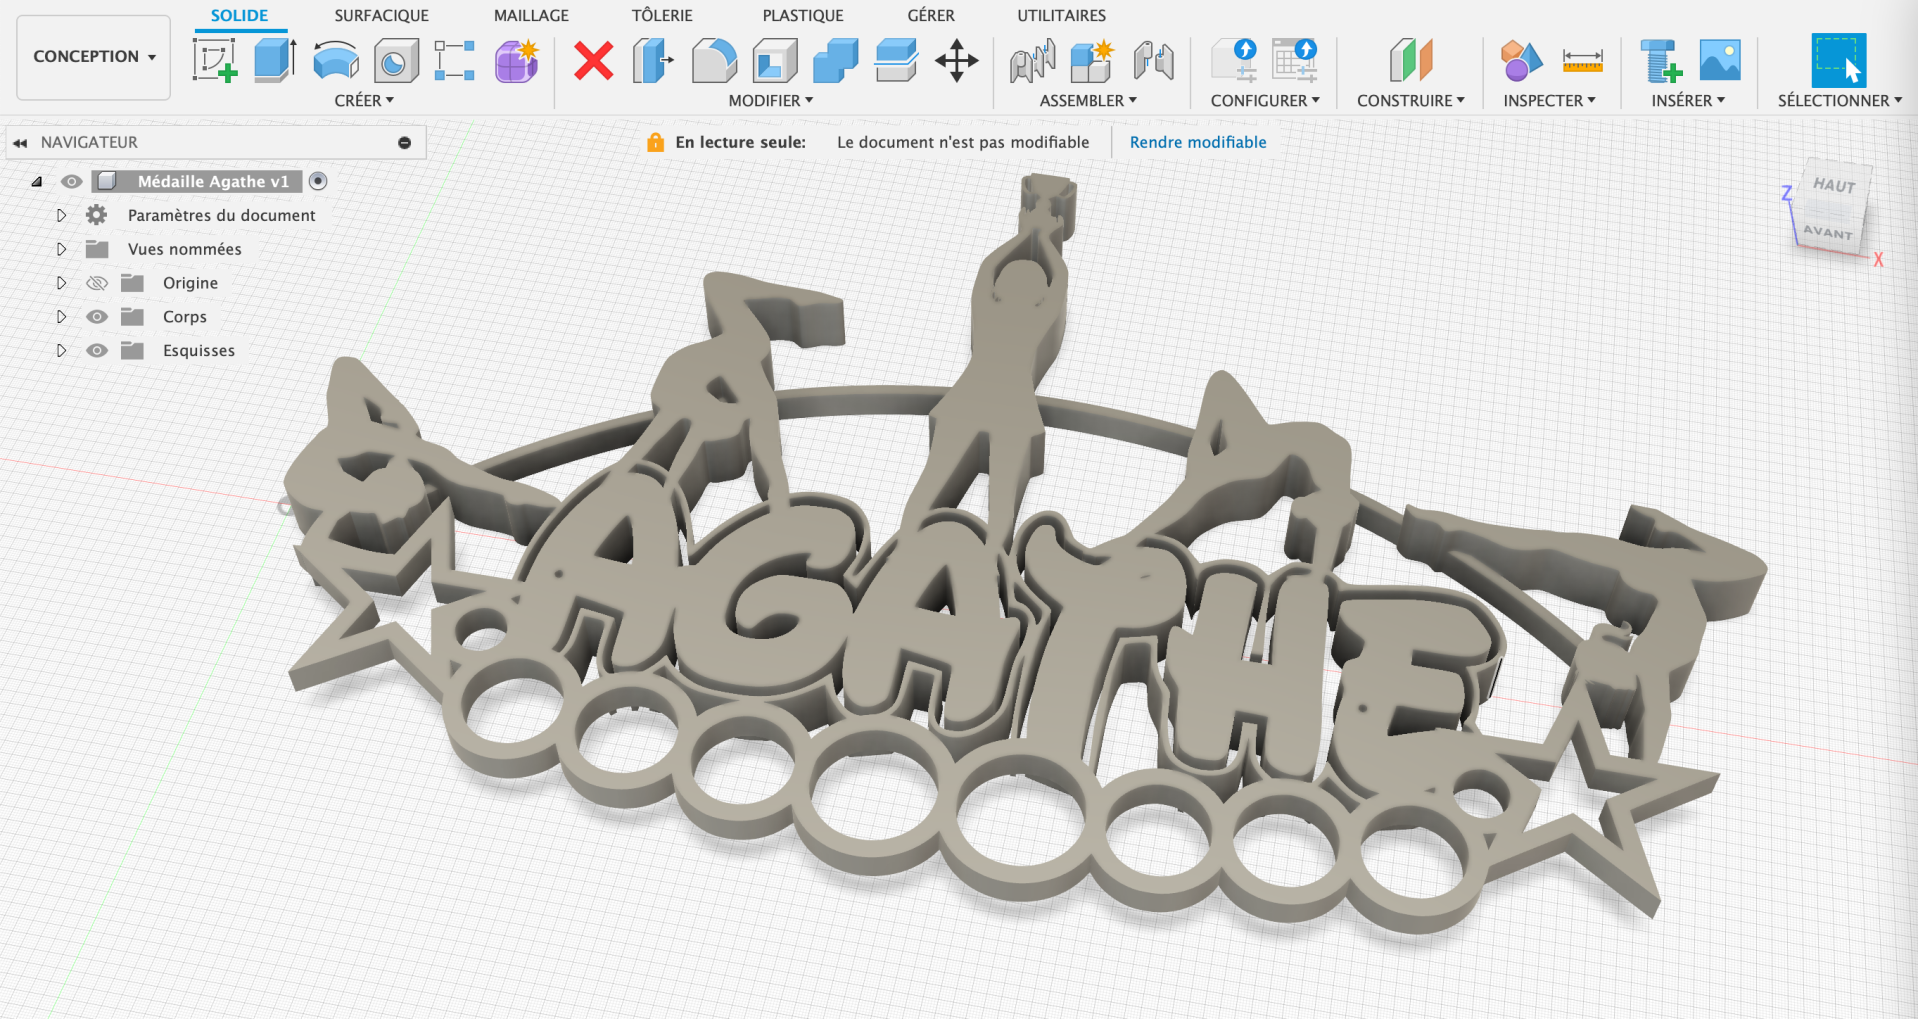Screen dimensions: 1918x1019
Task: Switch to the GÉRER tab
Action: tap(931, 16)
